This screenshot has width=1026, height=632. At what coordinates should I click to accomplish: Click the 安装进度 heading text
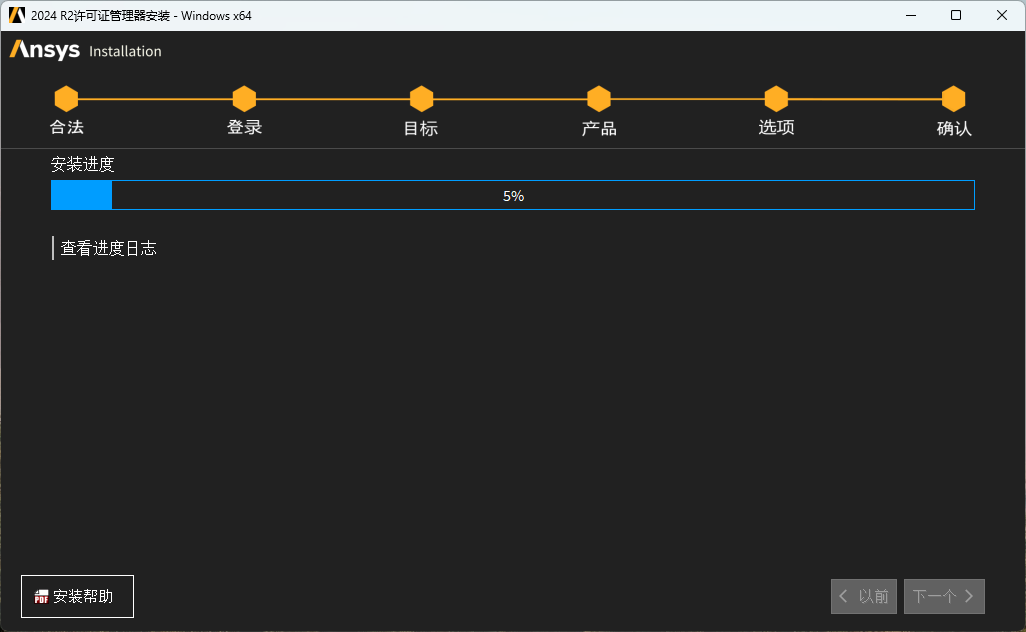[83, 165]
